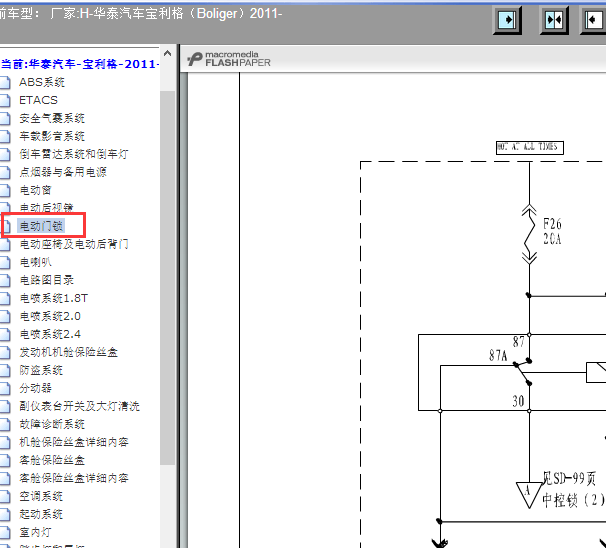
Task: Select 发动机机舱保险丝盒 entry
Action: [68, 352]
